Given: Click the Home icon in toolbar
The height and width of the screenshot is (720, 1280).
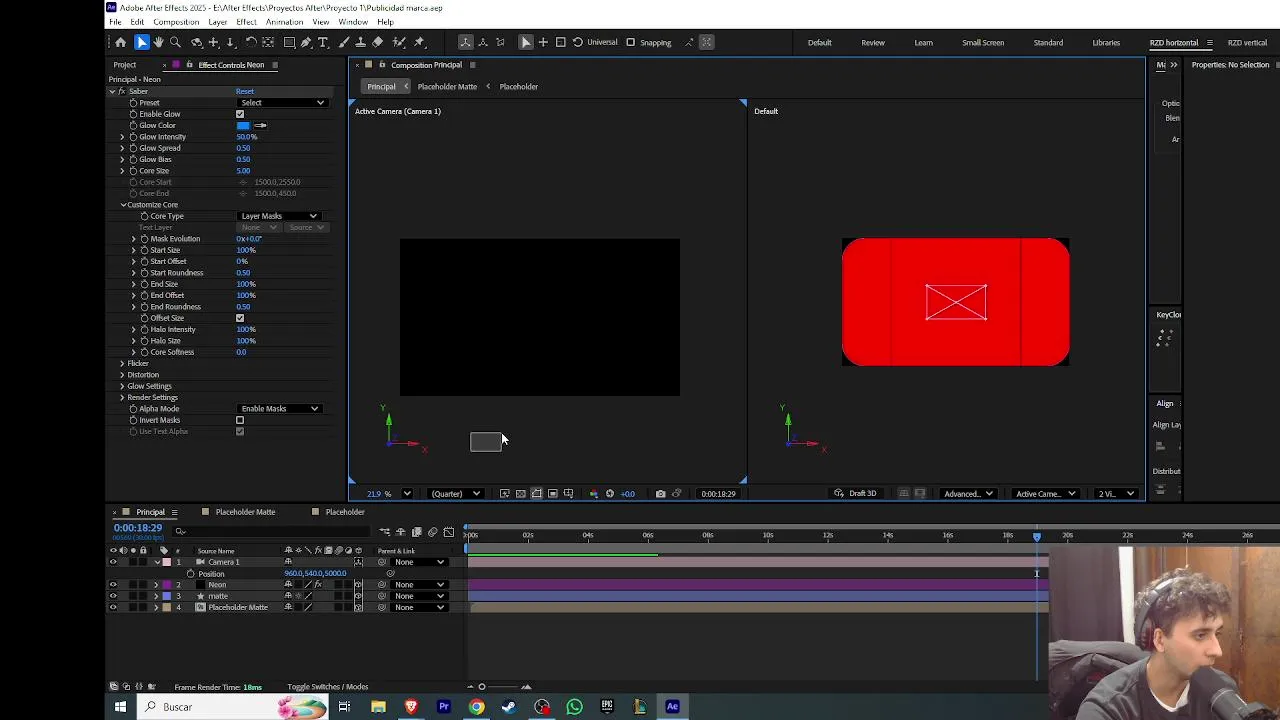Looking at the screenshot, I should pyautogui.click(x=121, y=42).
